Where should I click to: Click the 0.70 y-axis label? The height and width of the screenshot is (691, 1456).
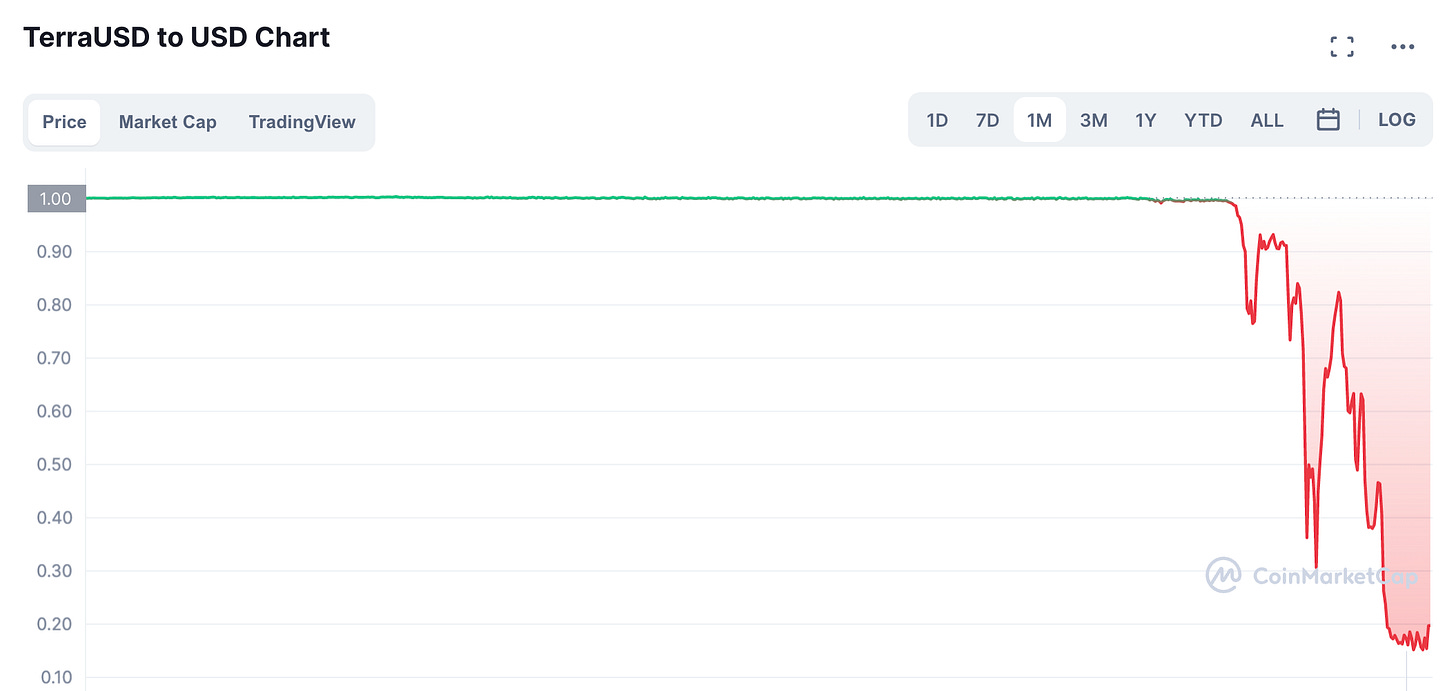(55, 358)
